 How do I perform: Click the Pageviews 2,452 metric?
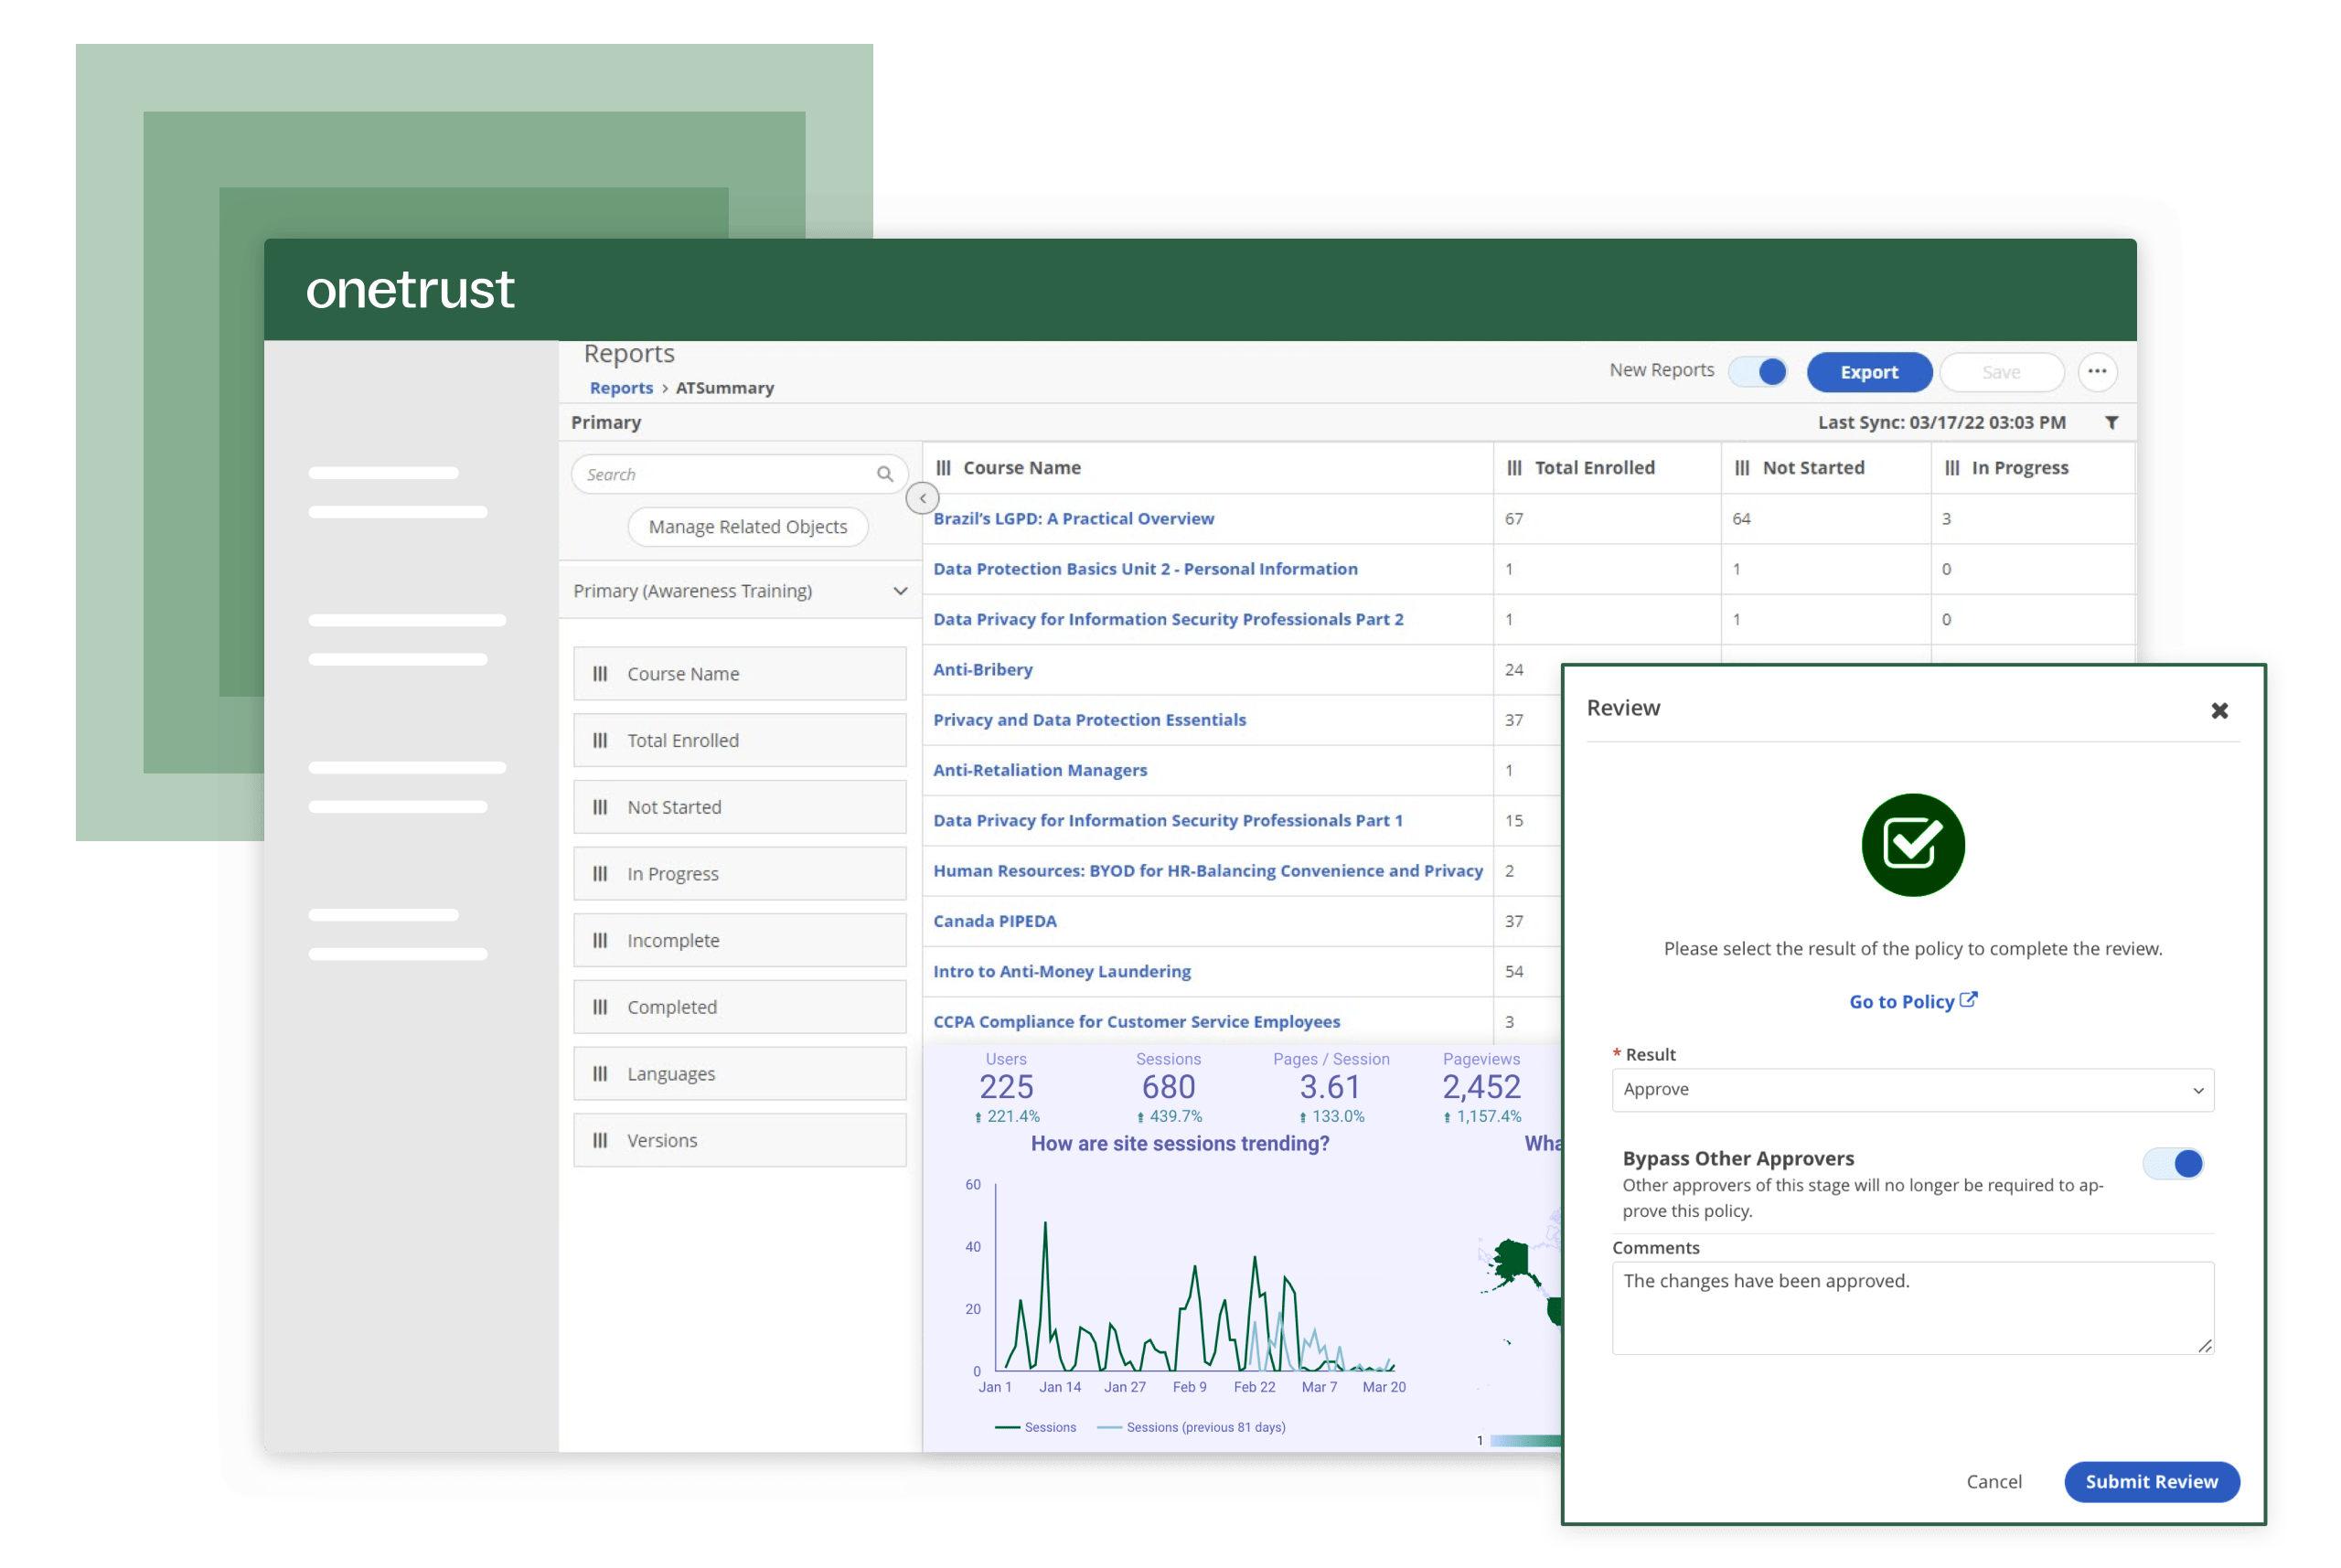pos(1481,1087)
